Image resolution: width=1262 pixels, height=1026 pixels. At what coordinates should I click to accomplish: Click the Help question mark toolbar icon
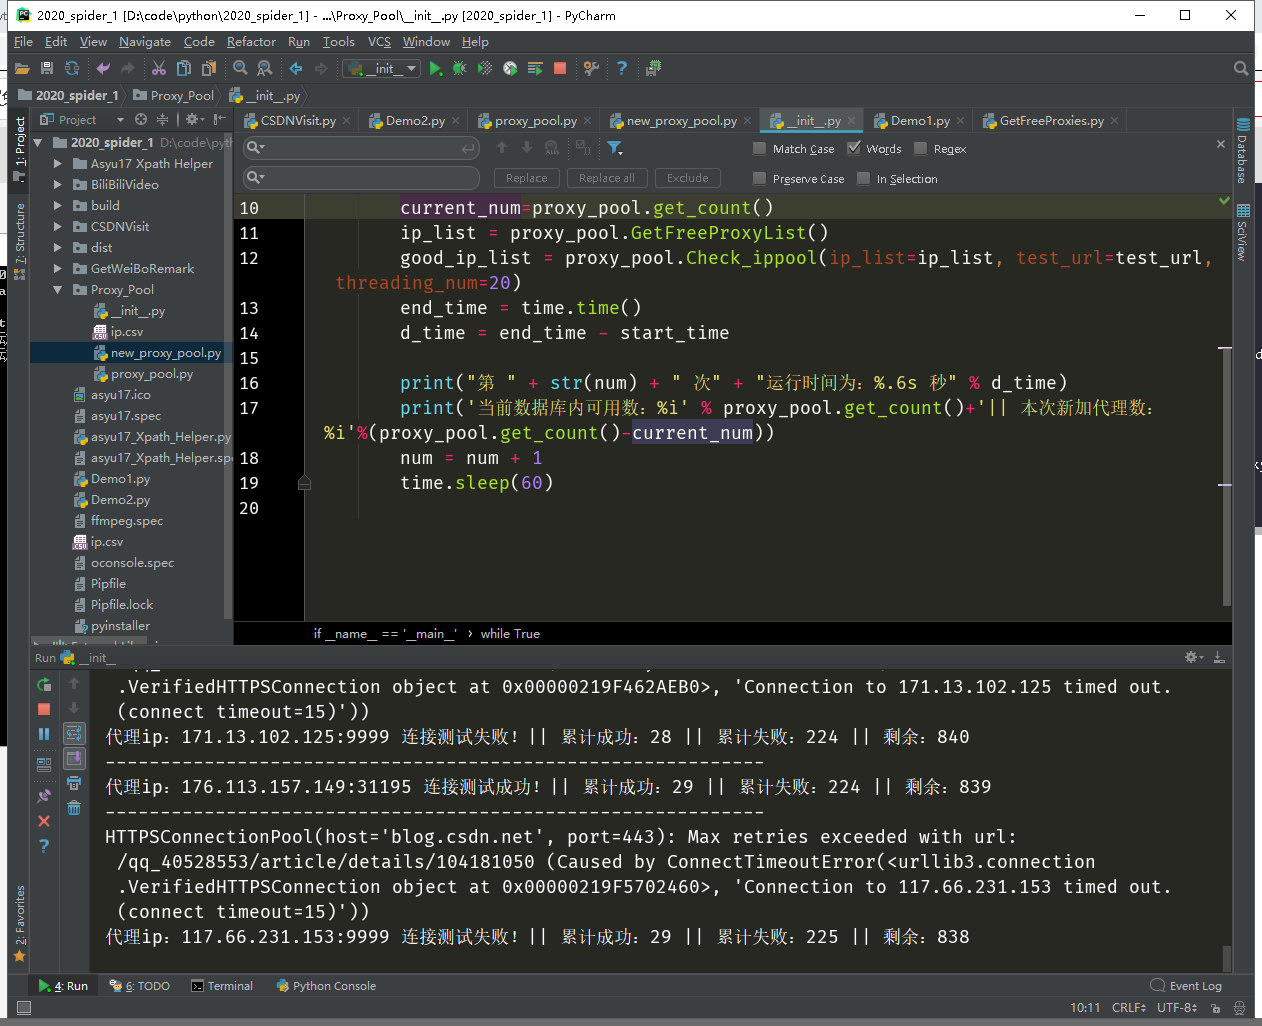(x=622, y=69)
